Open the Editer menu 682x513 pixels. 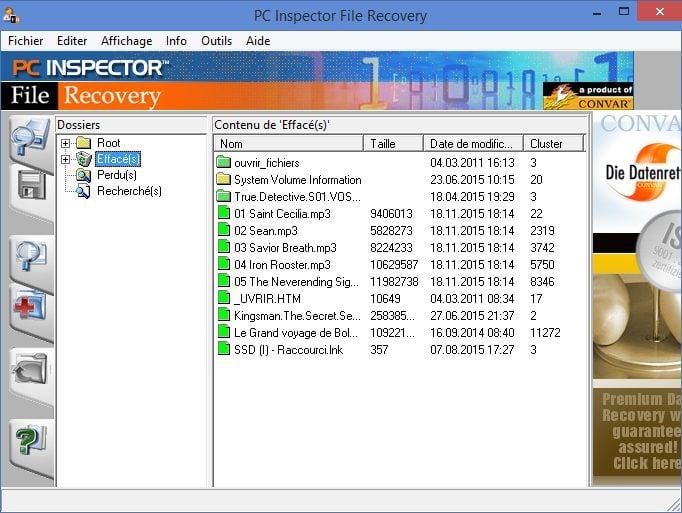[x=72, y=41]
